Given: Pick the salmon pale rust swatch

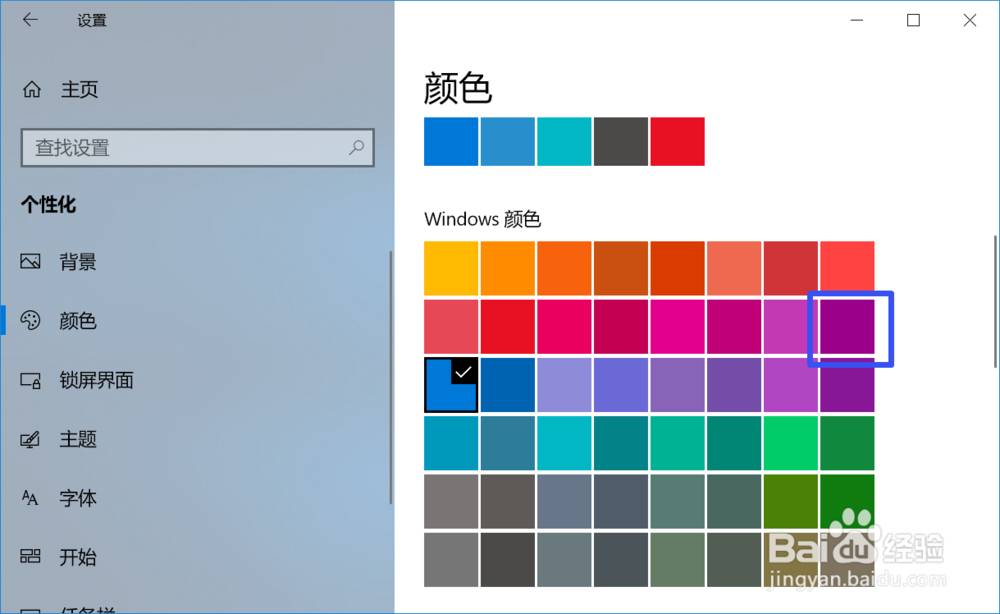Looking at the screenshot, I should click(x=734, y=268).
